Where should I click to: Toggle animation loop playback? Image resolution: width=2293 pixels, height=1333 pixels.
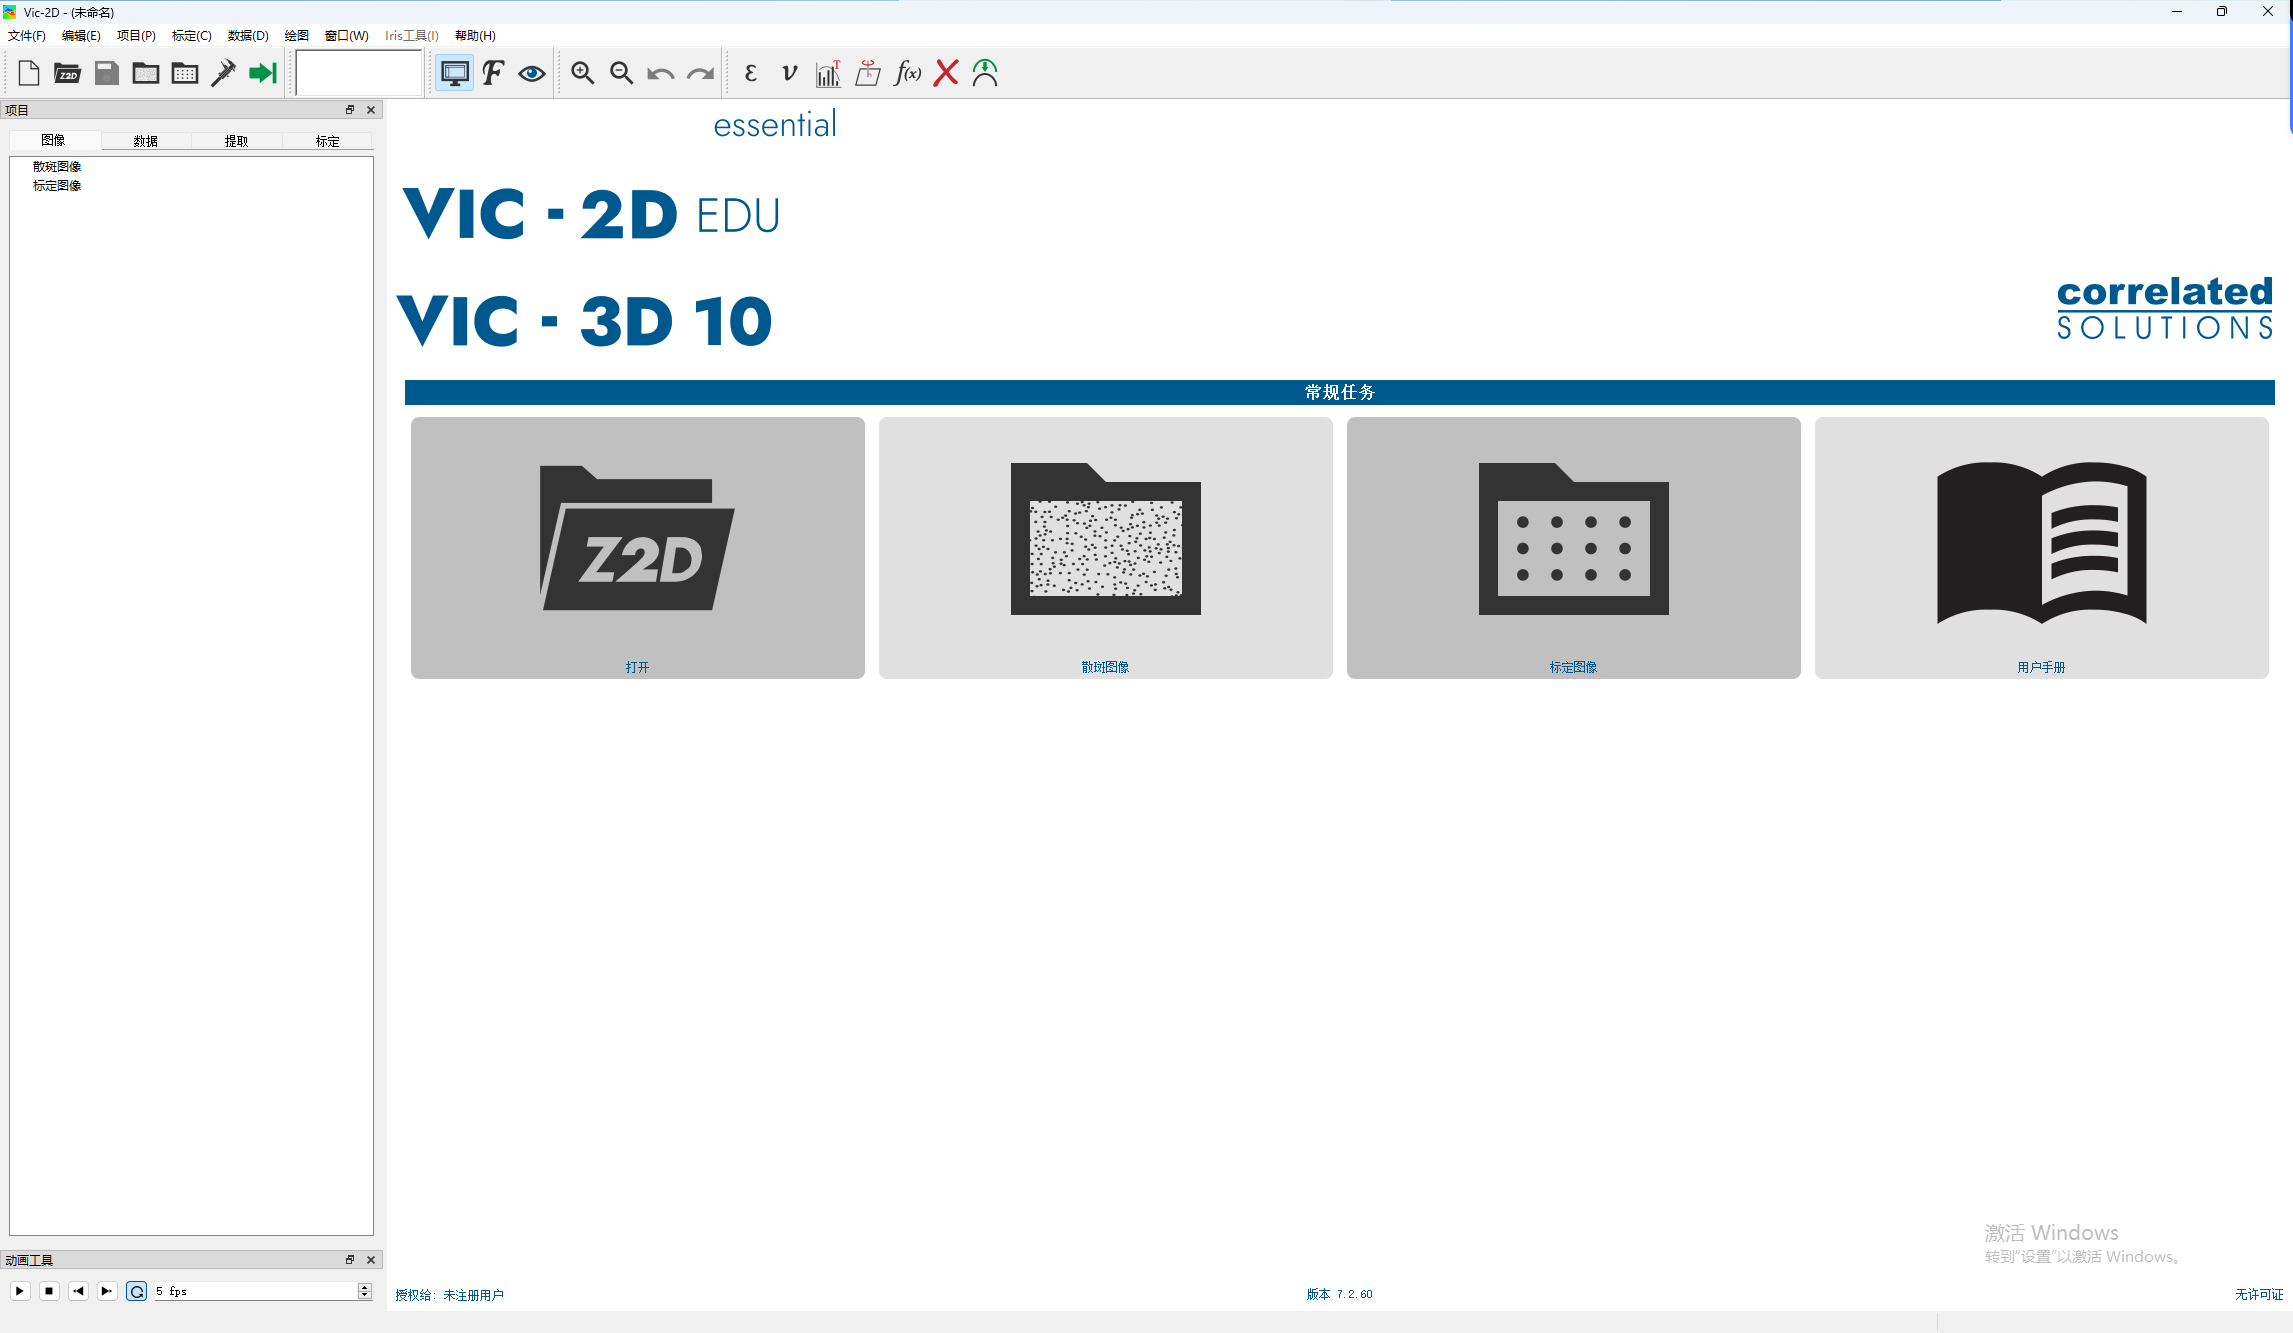click(137, 1290)
